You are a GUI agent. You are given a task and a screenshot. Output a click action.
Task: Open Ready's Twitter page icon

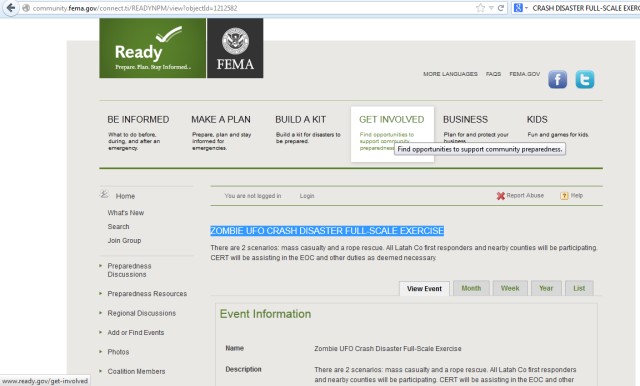point(585,79)
